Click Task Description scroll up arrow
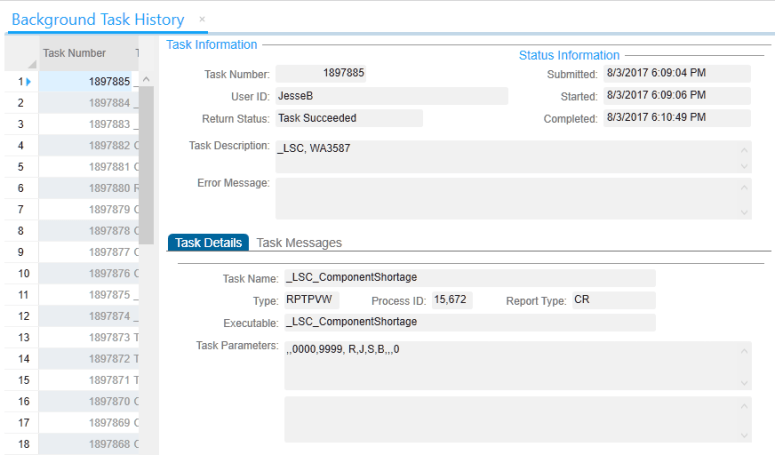Screen dimensions: 775x455 [x=743, y=150]
